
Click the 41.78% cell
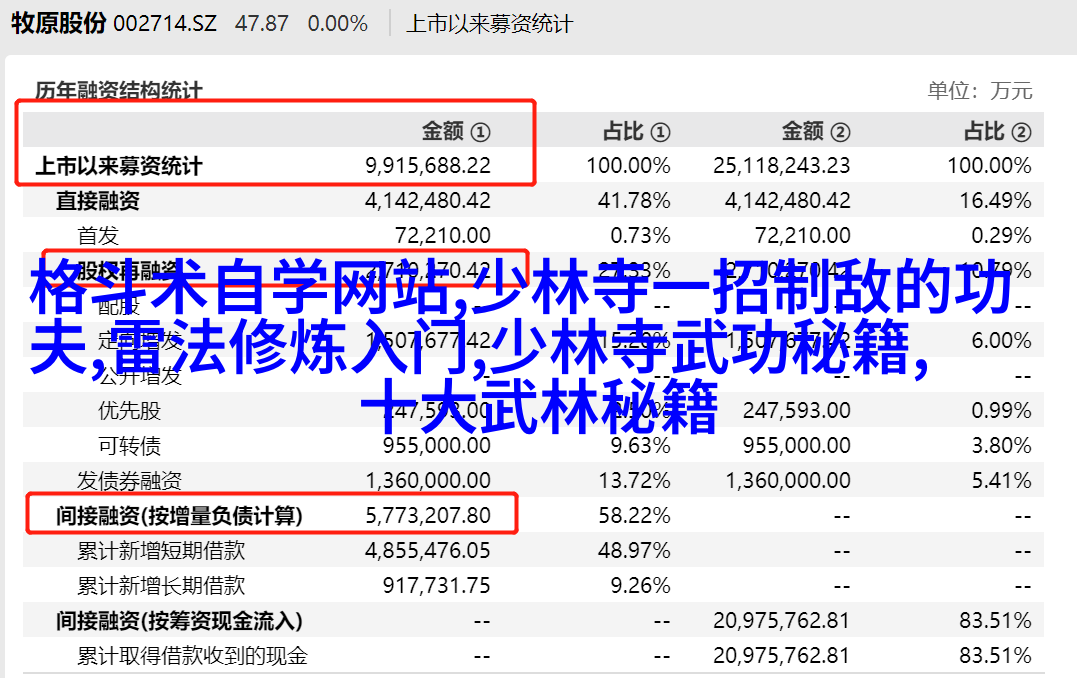(x=634, y=201)
